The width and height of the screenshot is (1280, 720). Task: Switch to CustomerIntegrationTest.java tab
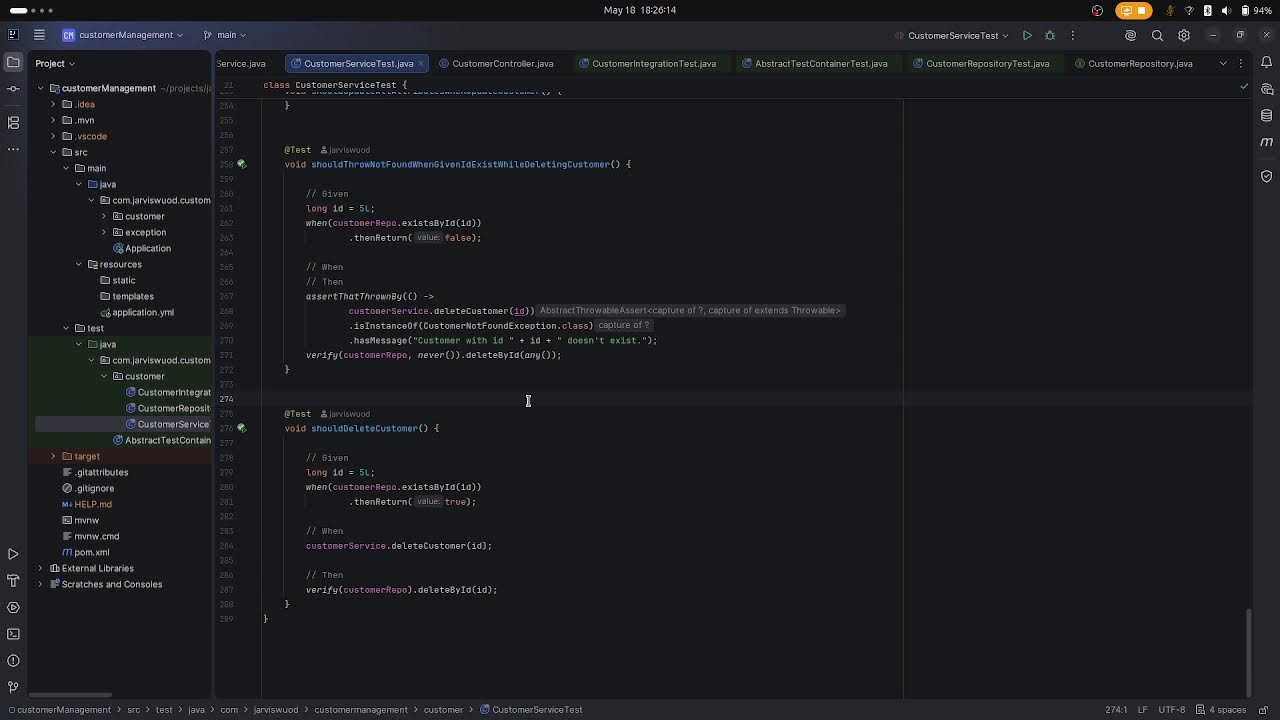tap(648, 63)
